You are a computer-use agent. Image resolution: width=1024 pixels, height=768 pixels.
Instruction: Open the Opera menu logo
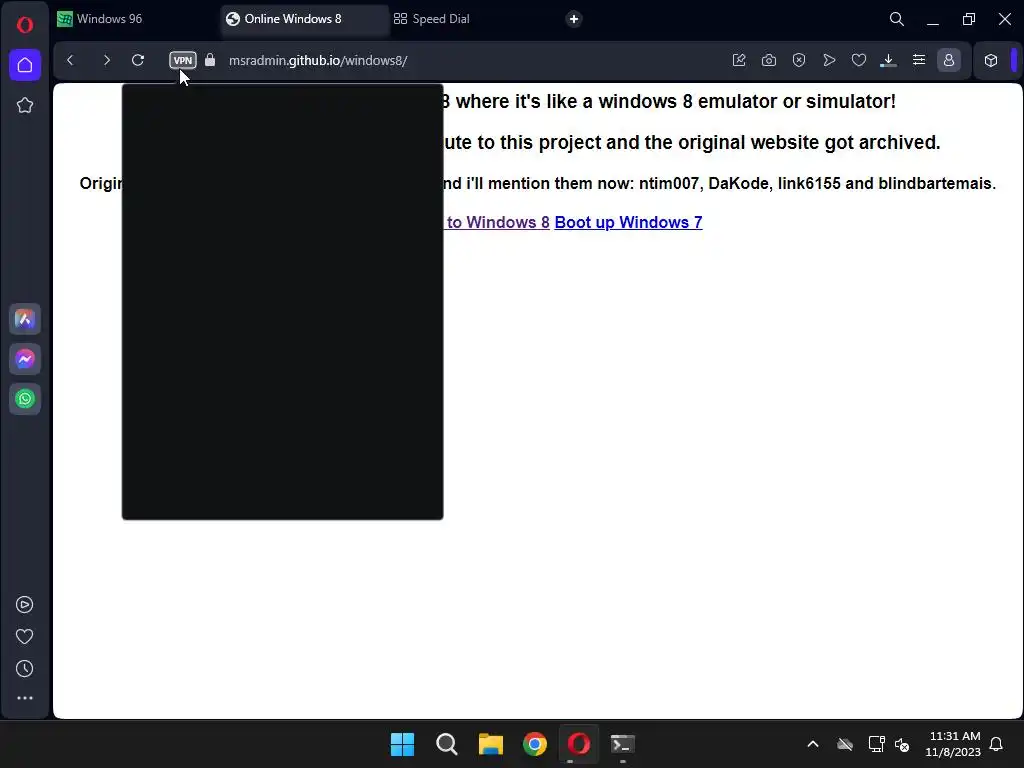25,25
